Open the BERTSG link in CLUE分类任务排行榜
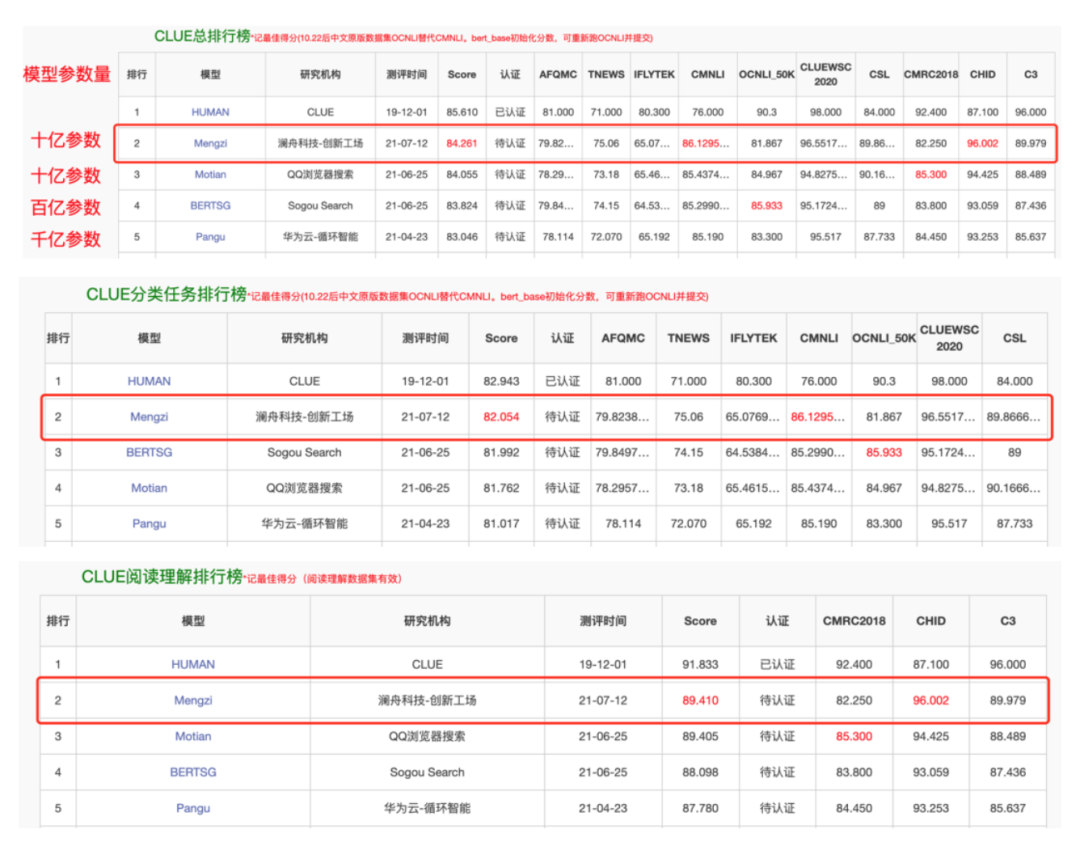 tap(149, 453)
